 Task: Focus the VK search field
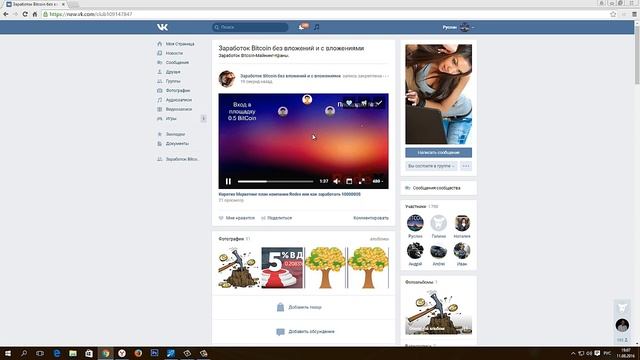pyautogui.click(x=250, y=27)
